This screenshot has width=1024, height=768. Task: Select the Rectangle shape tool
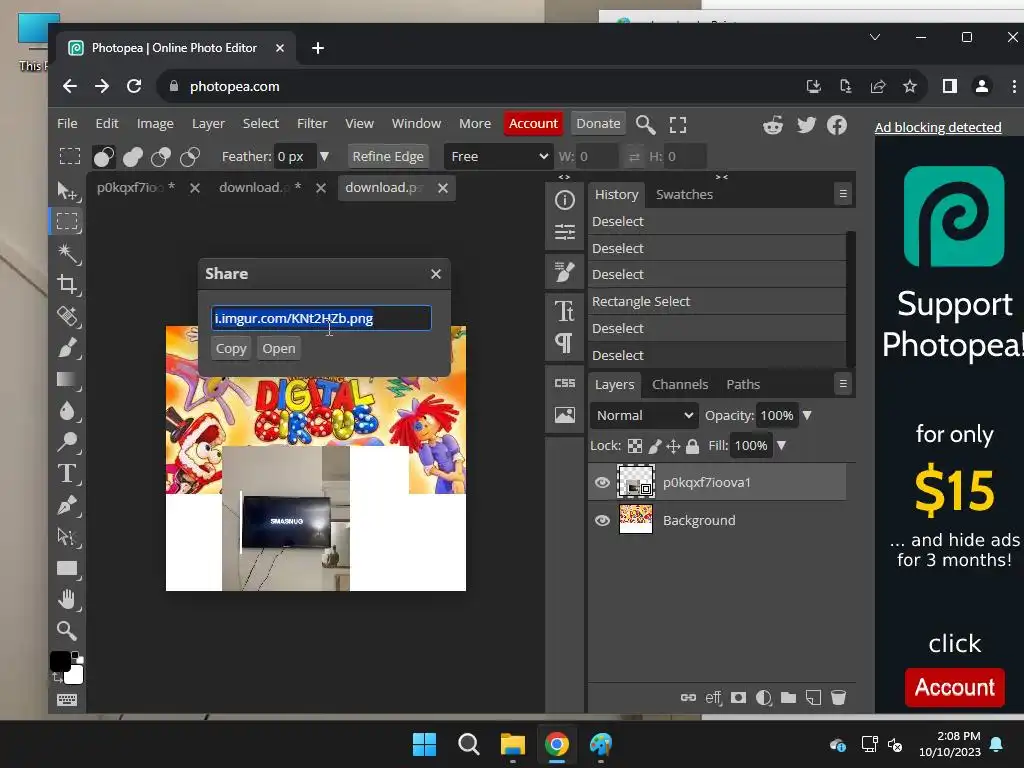coord(67,568)
